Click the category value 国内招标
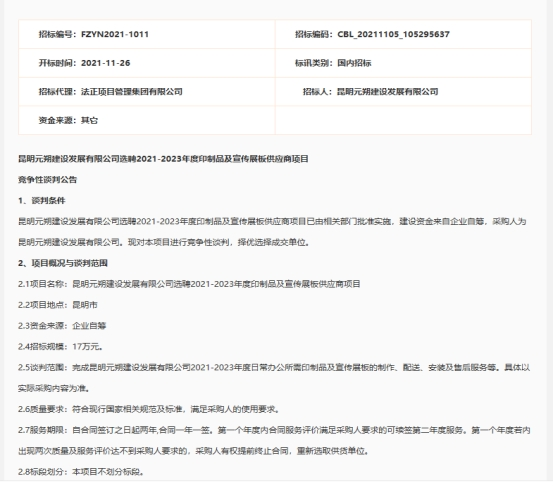 point(354,63)
